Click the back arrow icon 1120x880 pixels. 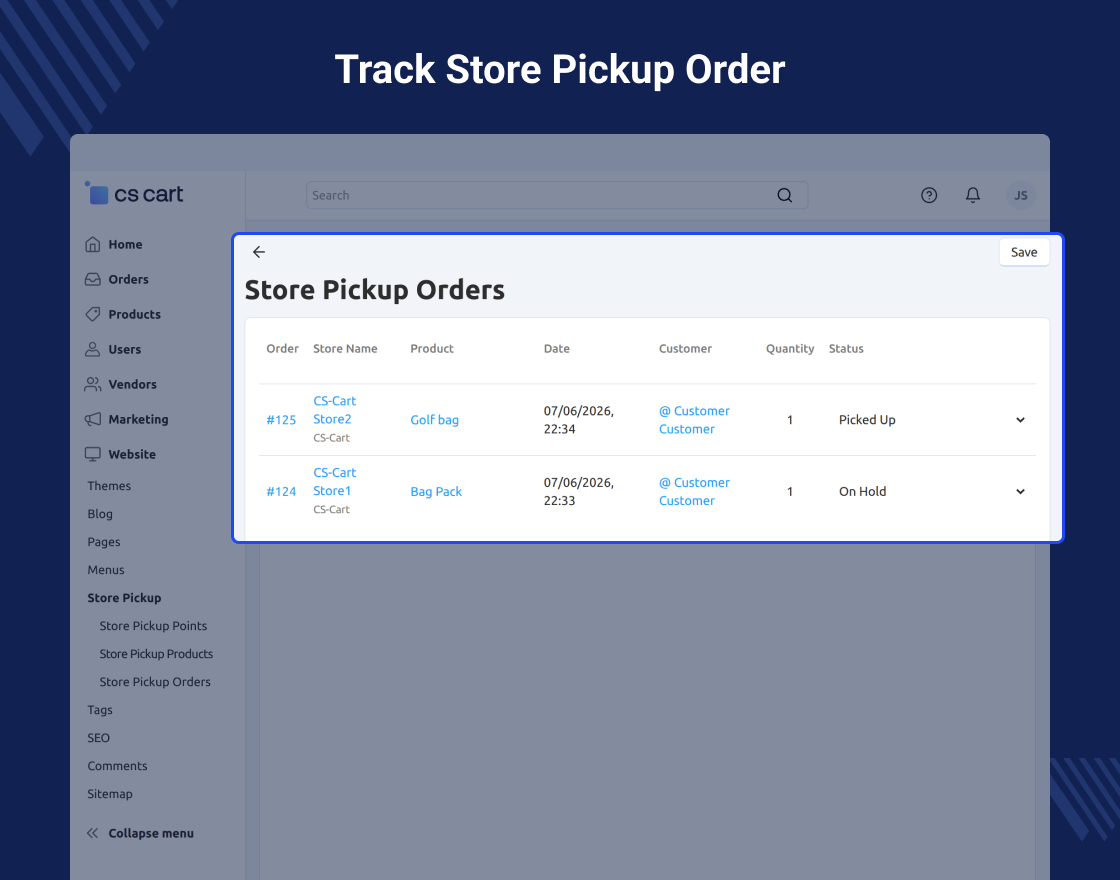pos(259,251)
